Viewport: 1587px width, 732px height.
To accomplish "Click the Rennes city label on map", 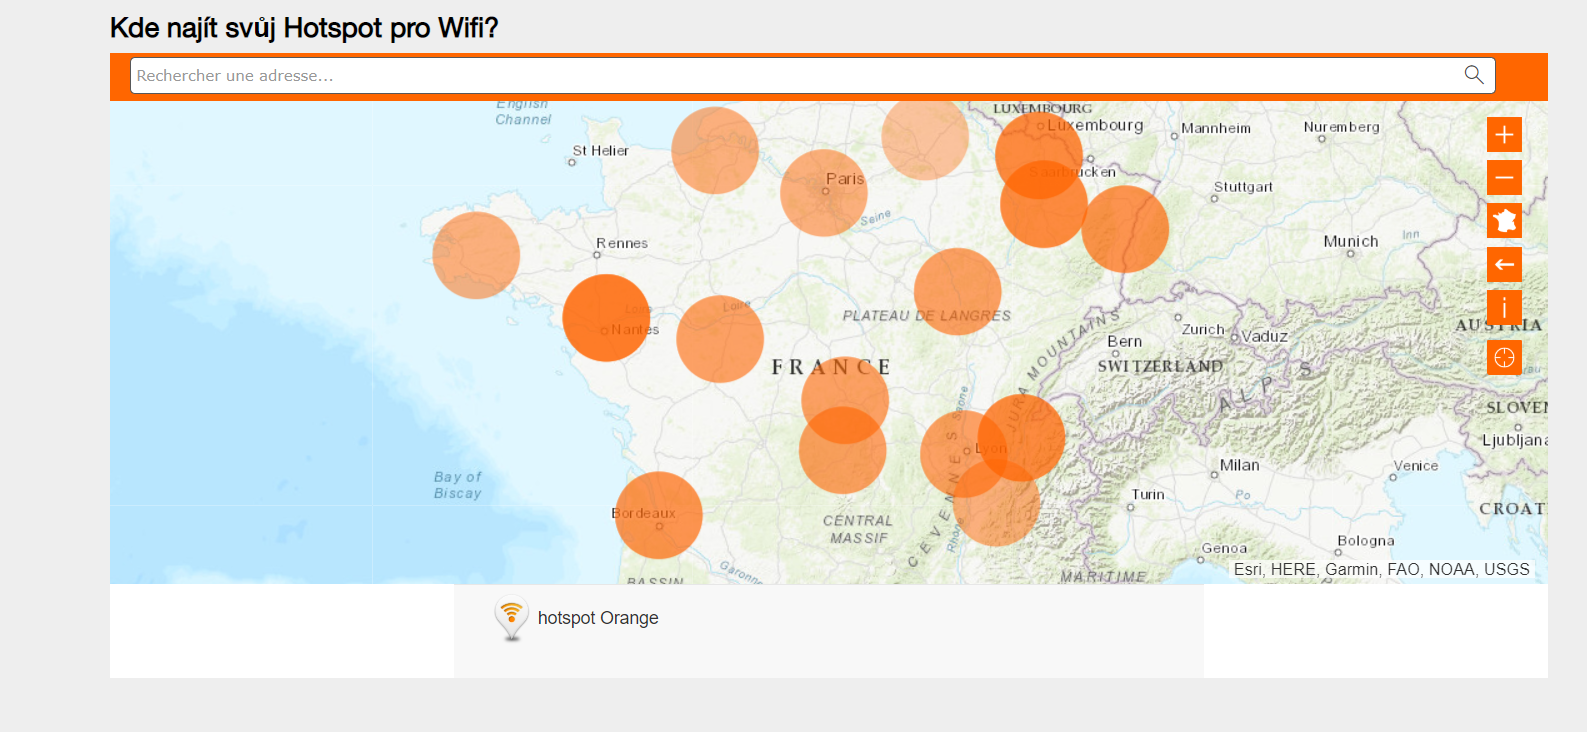I will [x=622, y=243].
